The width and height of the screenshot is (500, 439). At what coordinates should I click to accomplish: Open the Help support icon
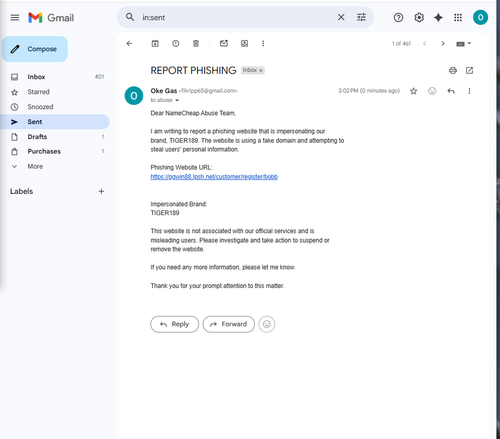(x=398, y=17)
